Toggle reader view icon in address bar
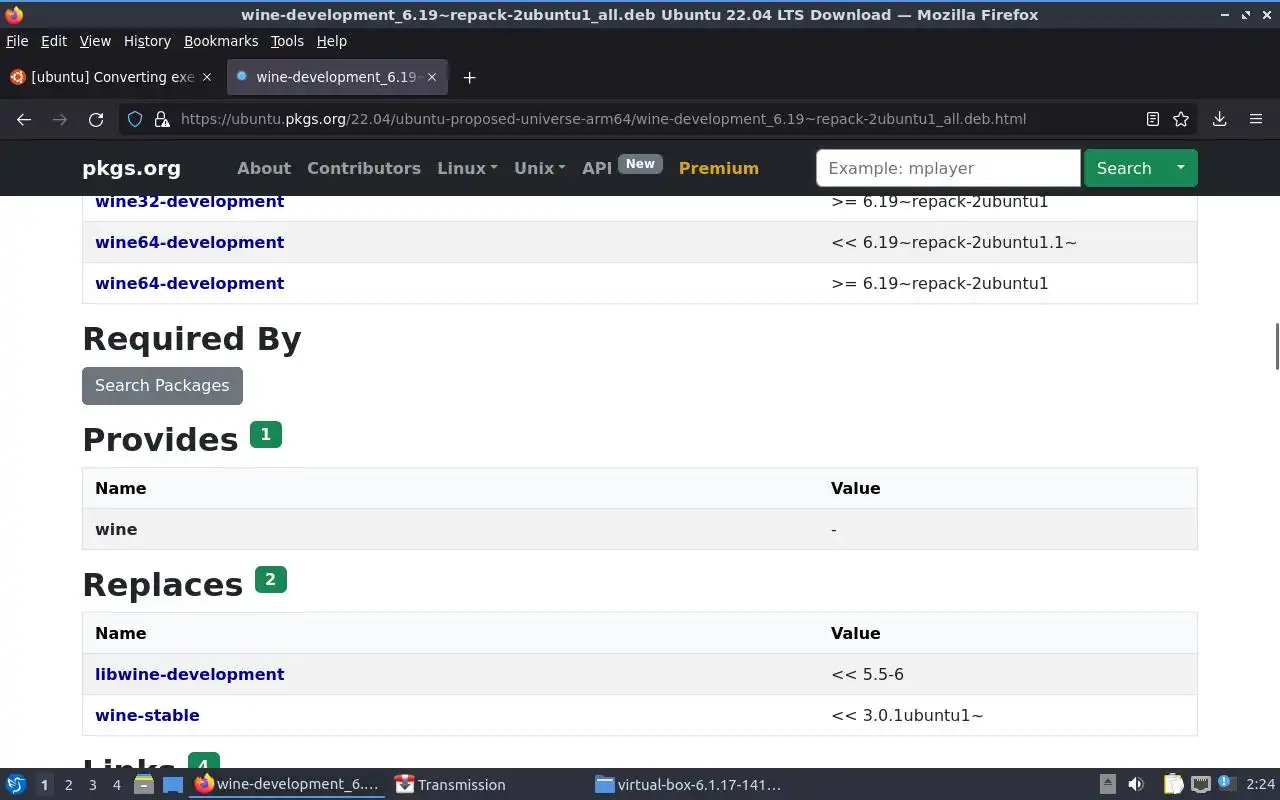The width and height of the screenshot is (1280, 800). pos(1152,119)
